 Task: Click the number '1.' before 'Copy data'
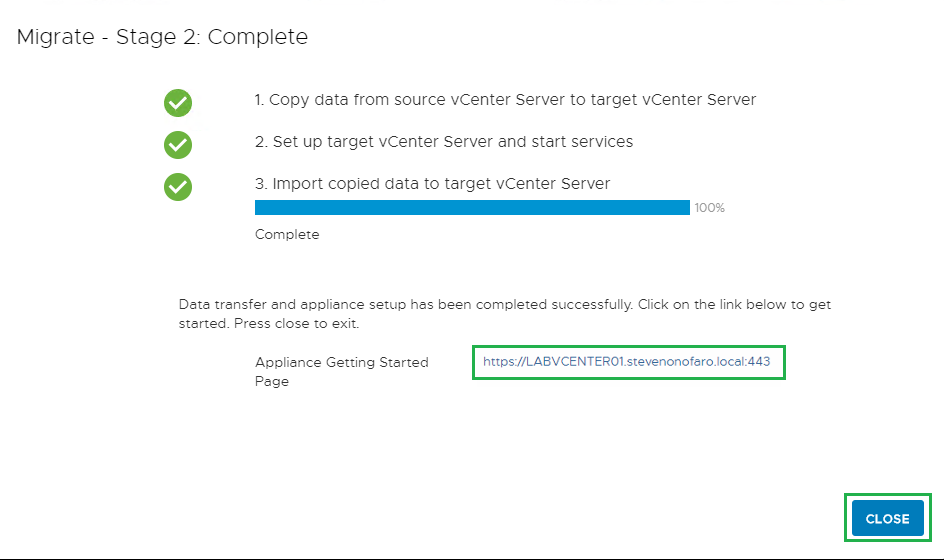click(x=260, y=100)
